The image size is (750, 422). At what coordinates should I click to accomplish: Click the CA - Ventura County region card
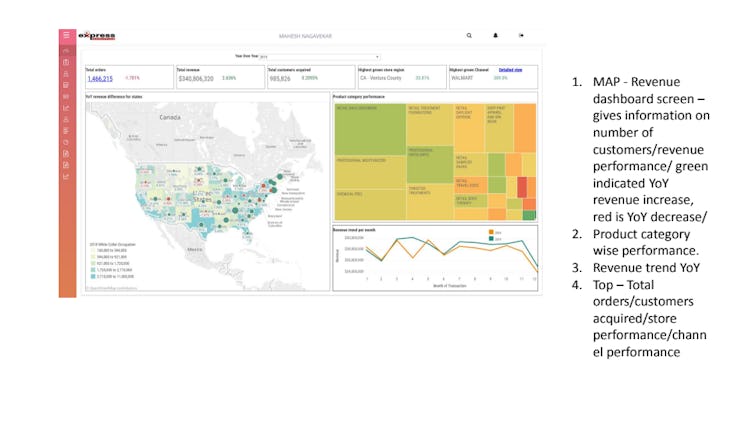[x=402, y=77]
